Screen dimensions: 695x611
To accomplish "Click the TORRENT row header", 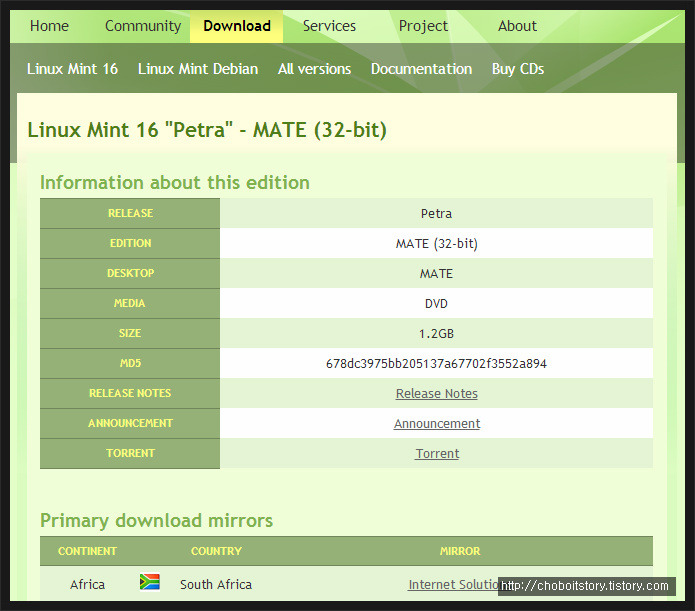I will [130, 453].
